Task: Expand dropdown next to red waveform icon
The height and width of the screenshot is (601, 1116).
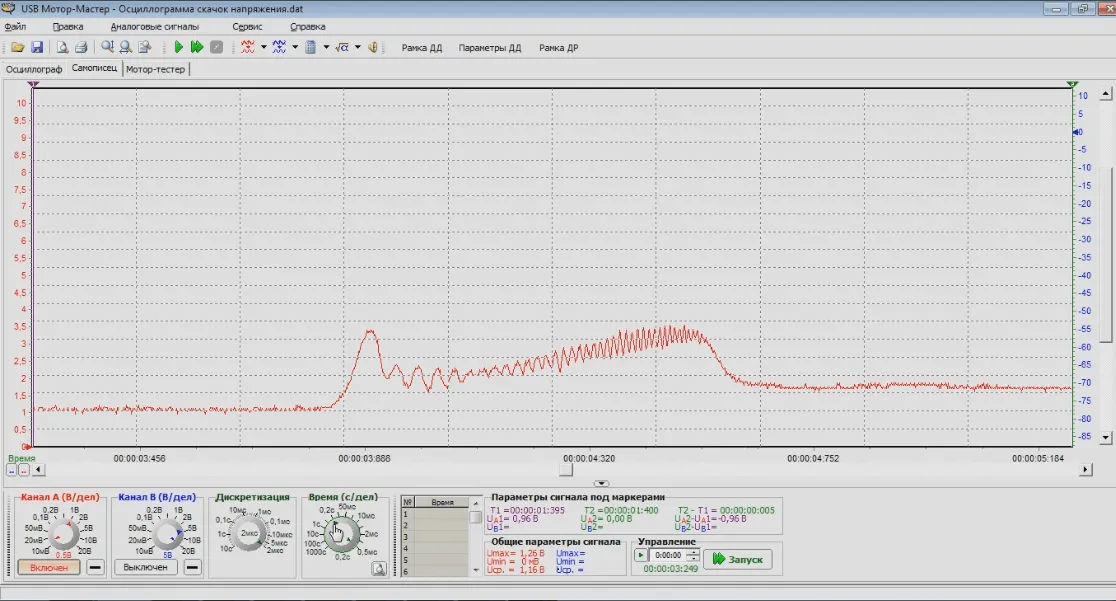Action: (x=263, y=47)
